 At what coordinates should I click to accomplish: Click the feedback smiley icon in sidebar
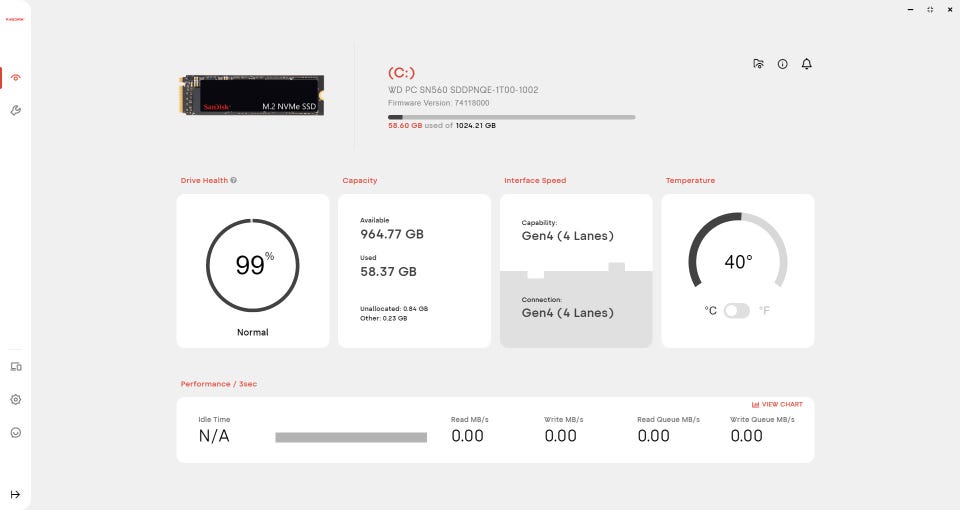coord(16,433)
